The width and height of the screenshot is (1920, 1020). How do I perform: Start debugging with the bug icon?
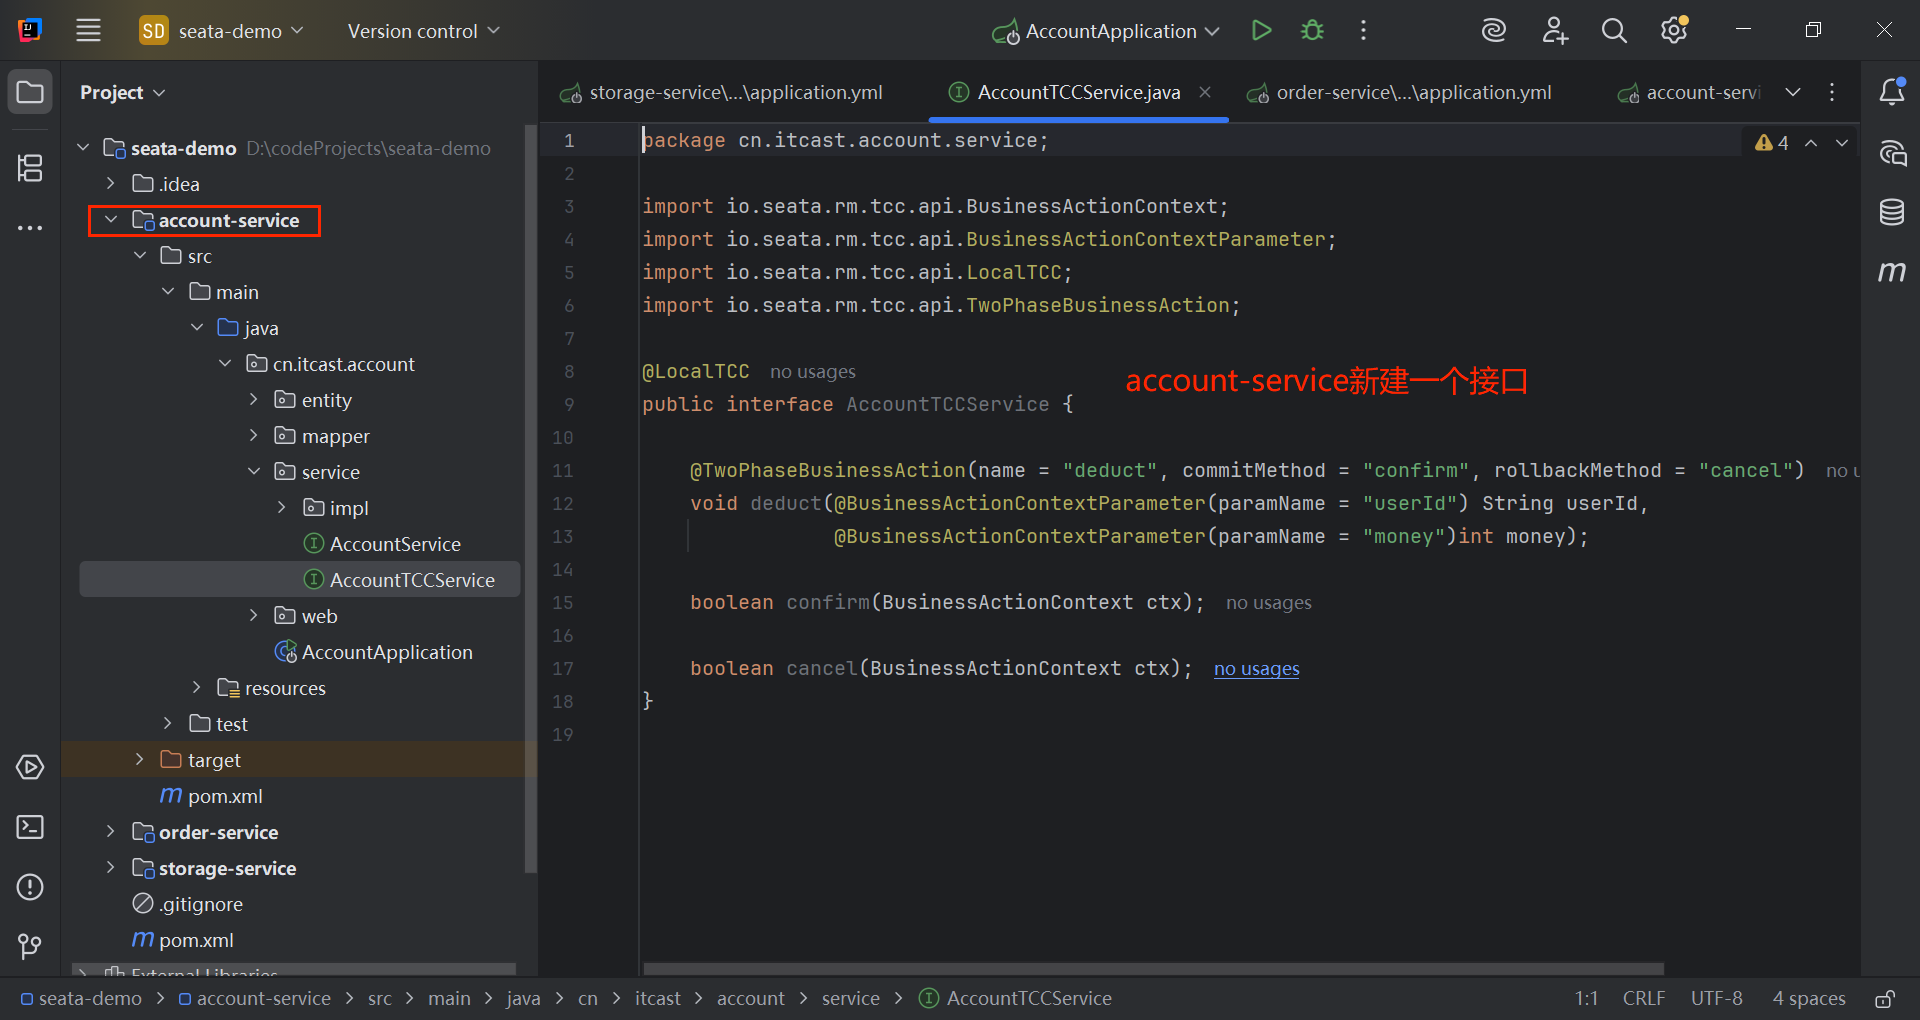click(1312, 30)
